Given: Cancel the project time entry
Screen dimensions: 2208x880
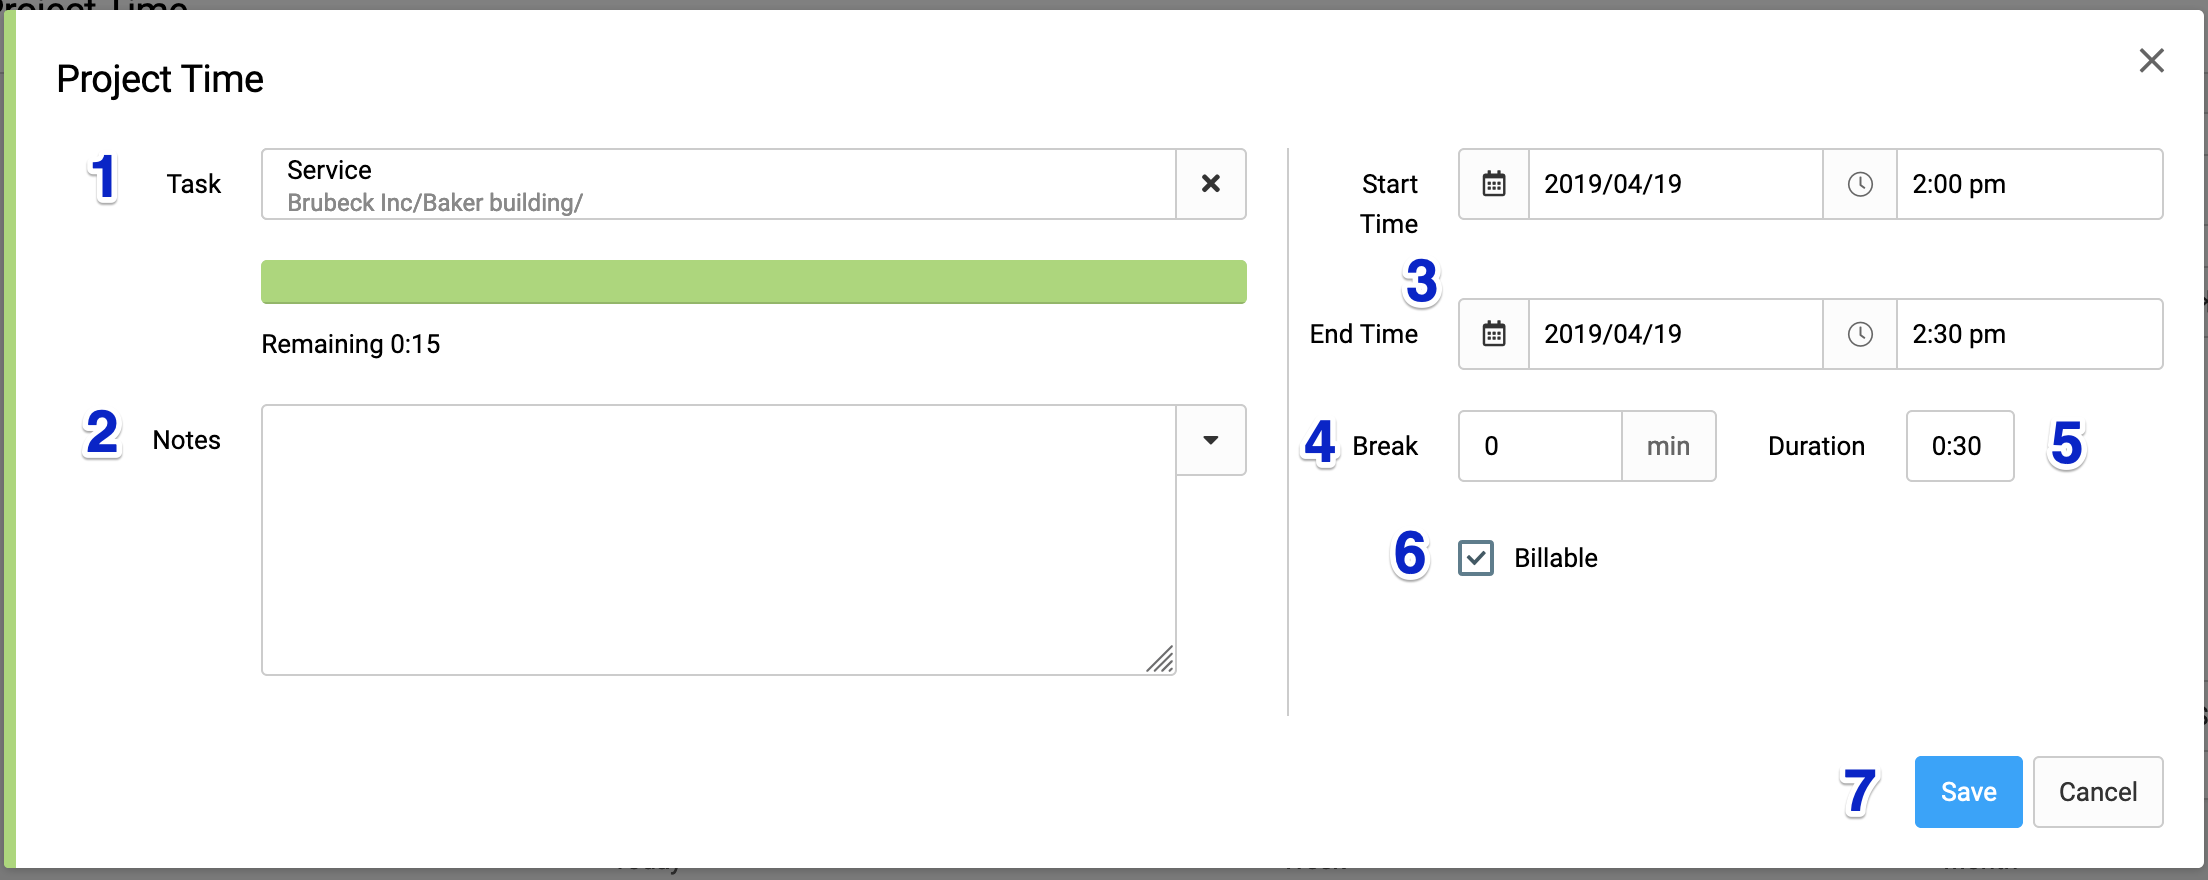Looking at the screenshot, I should tap(2098, 792).
